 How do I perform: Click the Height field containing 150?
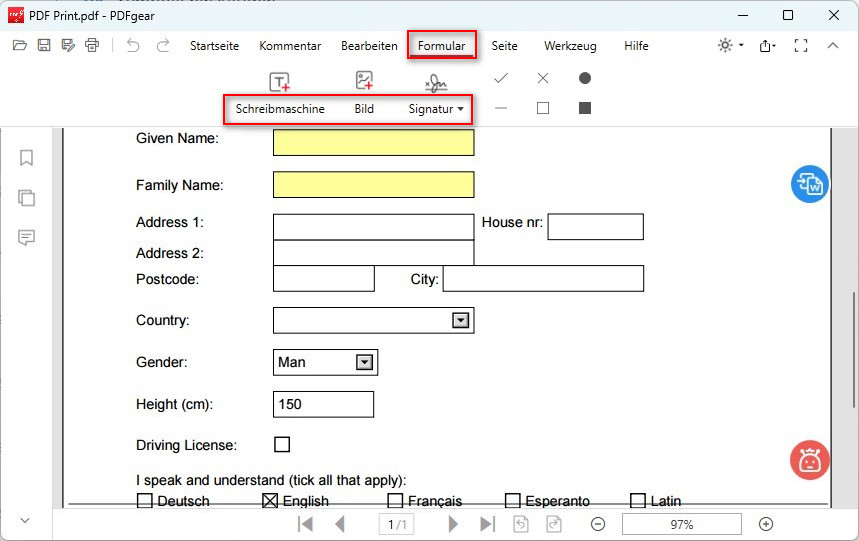[x=323, y=404]
